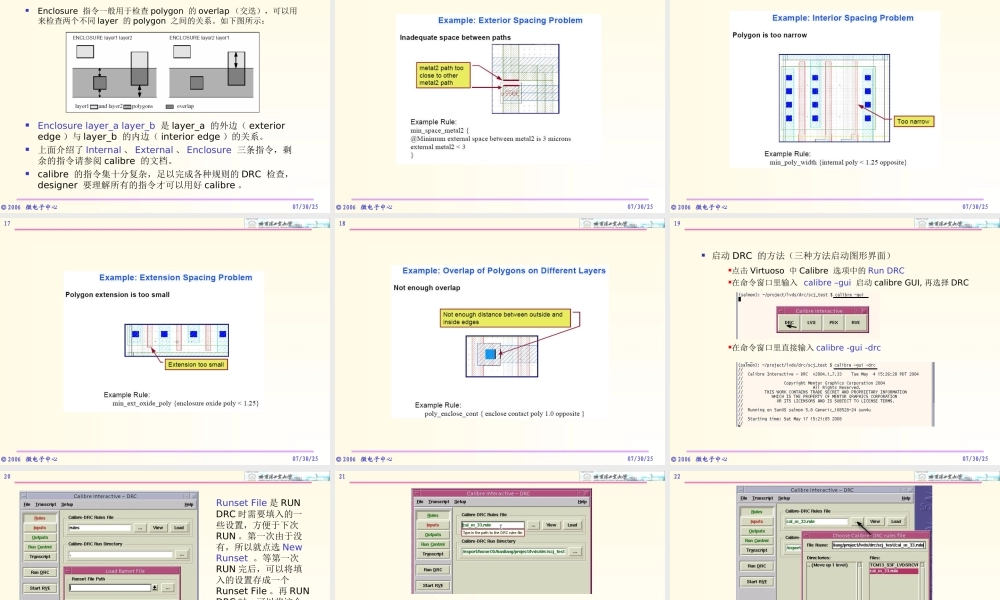
Task: Click the View button in slide 20 window
Action: click(158, 527)
